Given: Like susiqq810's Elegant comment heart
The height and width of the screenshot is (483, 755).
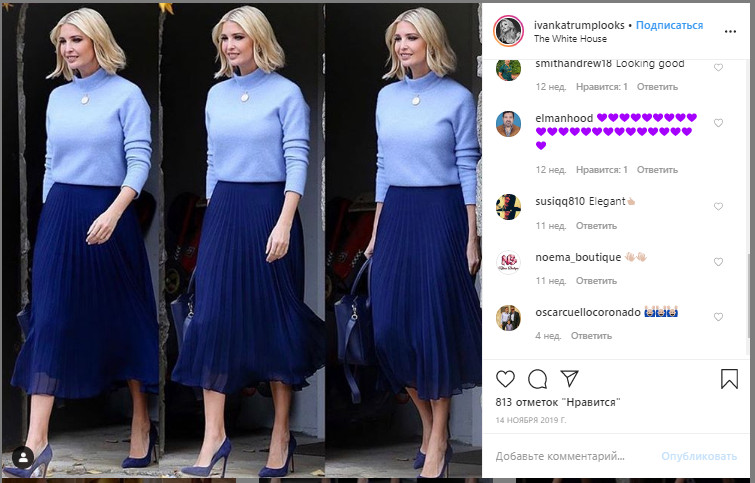Looking at the screenshot, I should click(x=718, y=207).
